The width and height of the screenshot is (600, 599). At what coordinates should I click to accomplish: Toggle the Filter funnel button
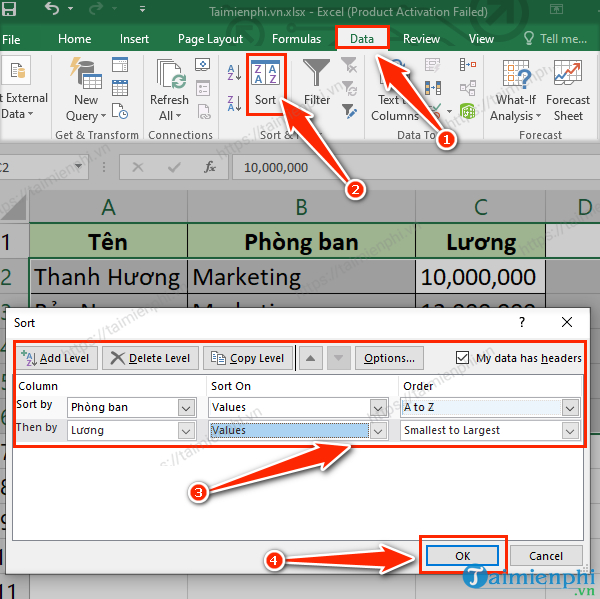(316, 82)
